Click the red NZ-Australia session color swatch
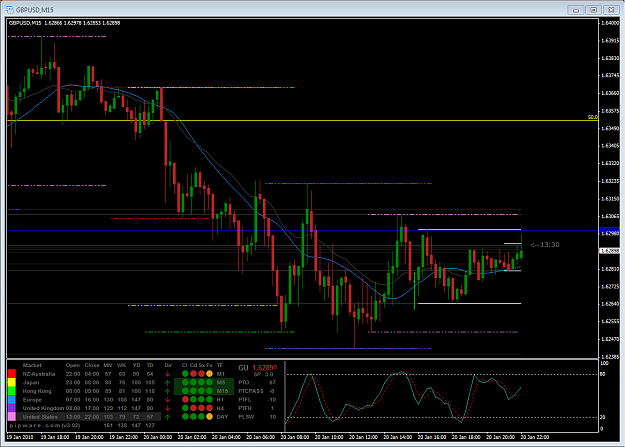The height and width of the screenshot is (447, 625). coord(12,374)
